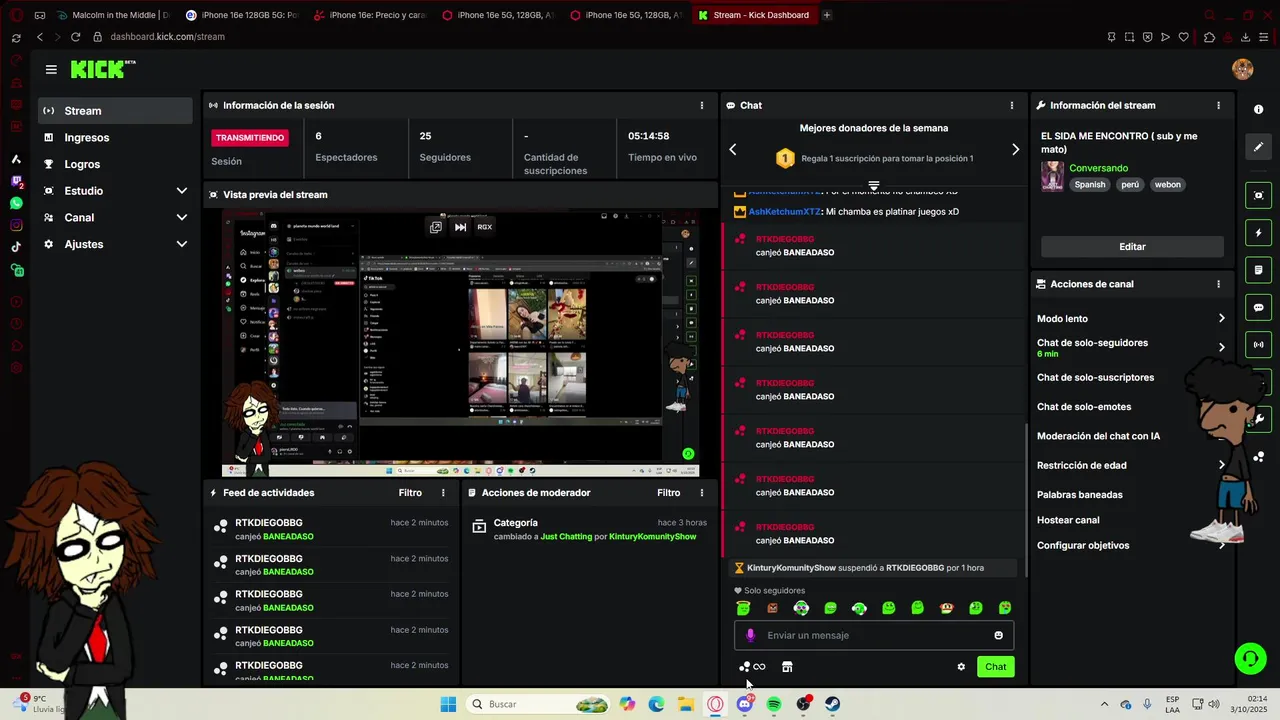This screenshot has width=1280, height=720.
Task: Toggle the broadcast signal widget in right sidebar
Action: (1259, 345)
